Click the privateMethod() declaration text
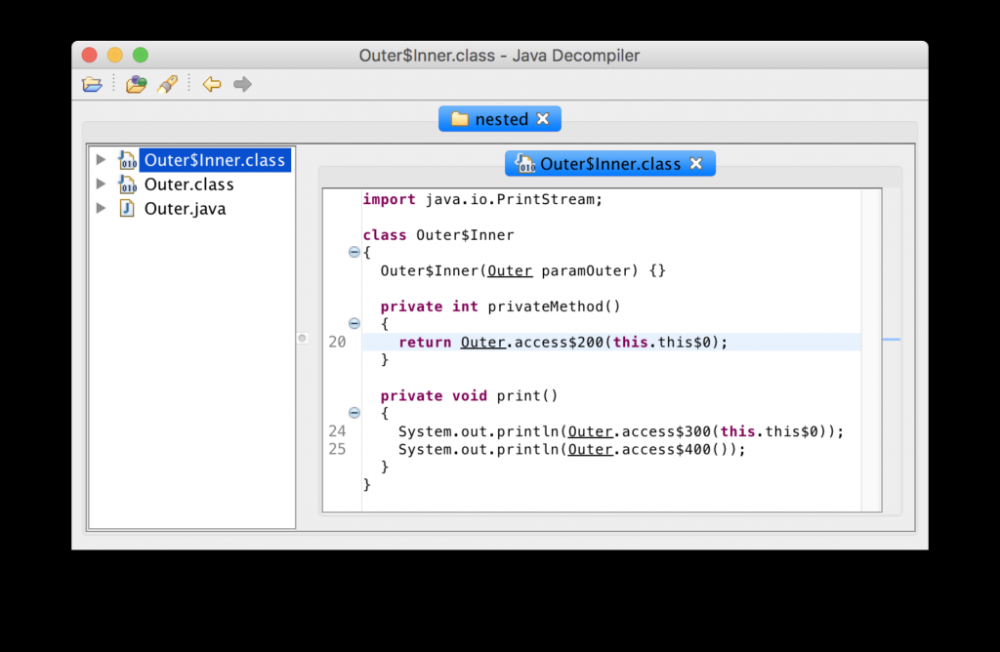The height and width of the screenshot is (652, 1000). 500,306
